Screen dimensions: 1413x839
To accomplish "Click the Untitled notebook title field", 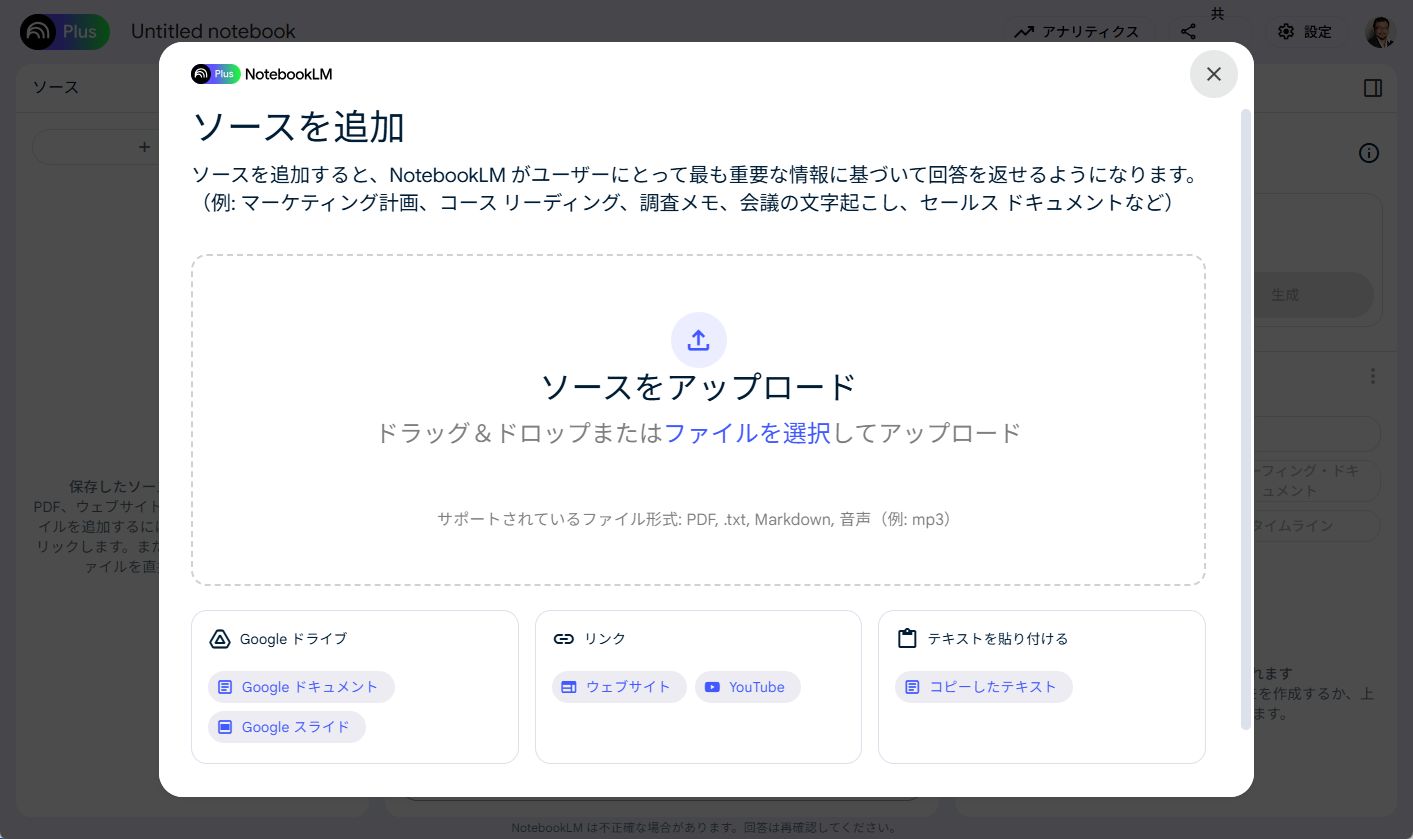I will pyautogui.click(x=213, y=31).
